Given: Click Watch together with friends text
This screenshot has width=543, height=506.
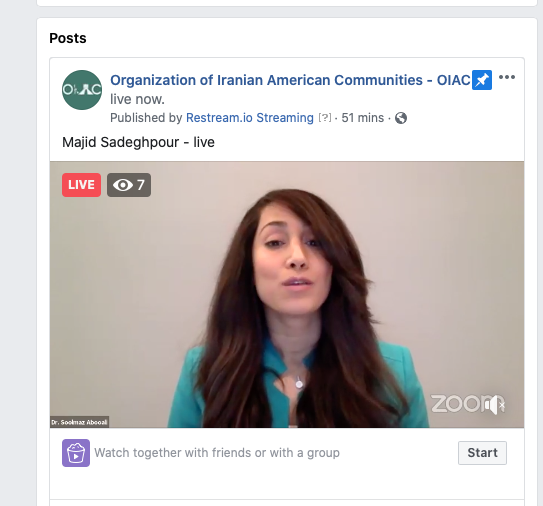Looking at the screenshot, I should click(217, 453).
